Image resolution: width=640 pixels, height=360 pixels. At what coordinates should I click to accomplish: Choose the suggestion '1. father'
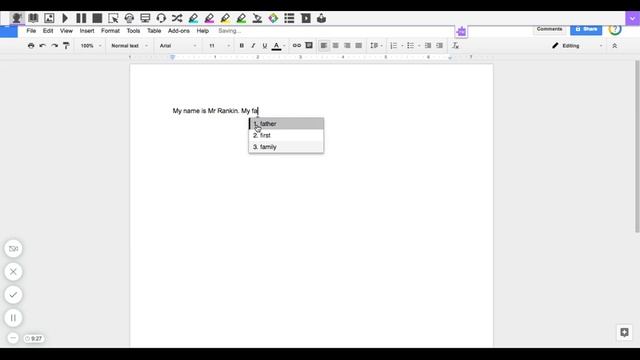click(x=286, y=124)
